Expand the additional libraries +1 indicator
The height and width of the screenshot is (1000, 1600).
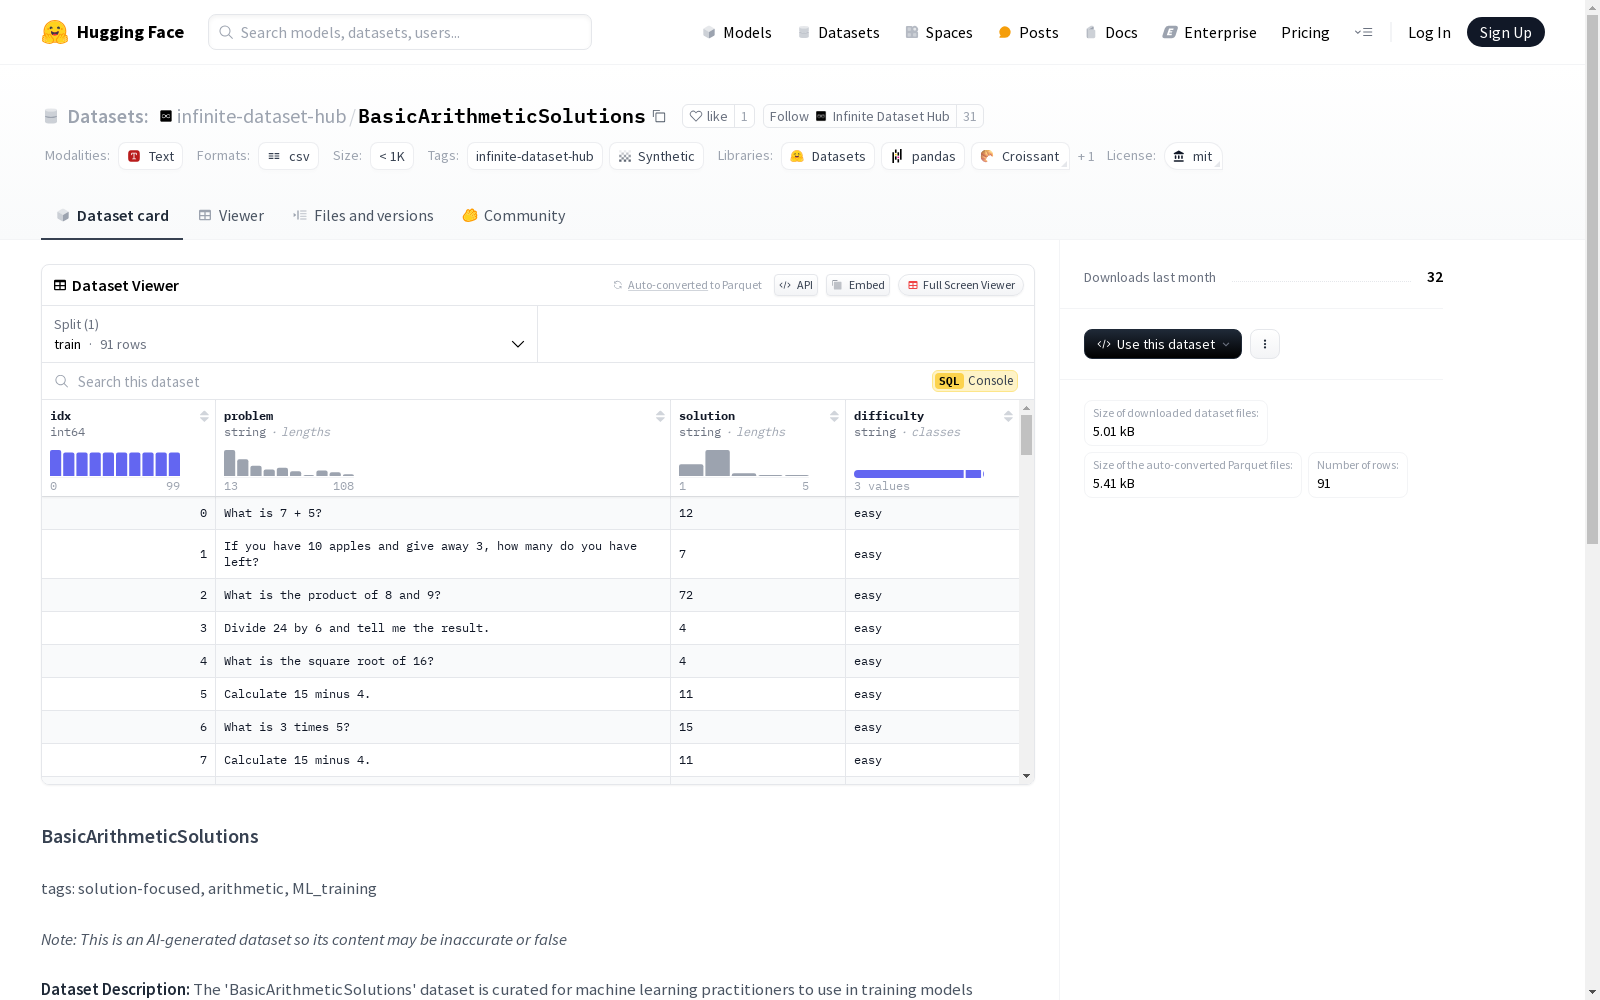1086,156
